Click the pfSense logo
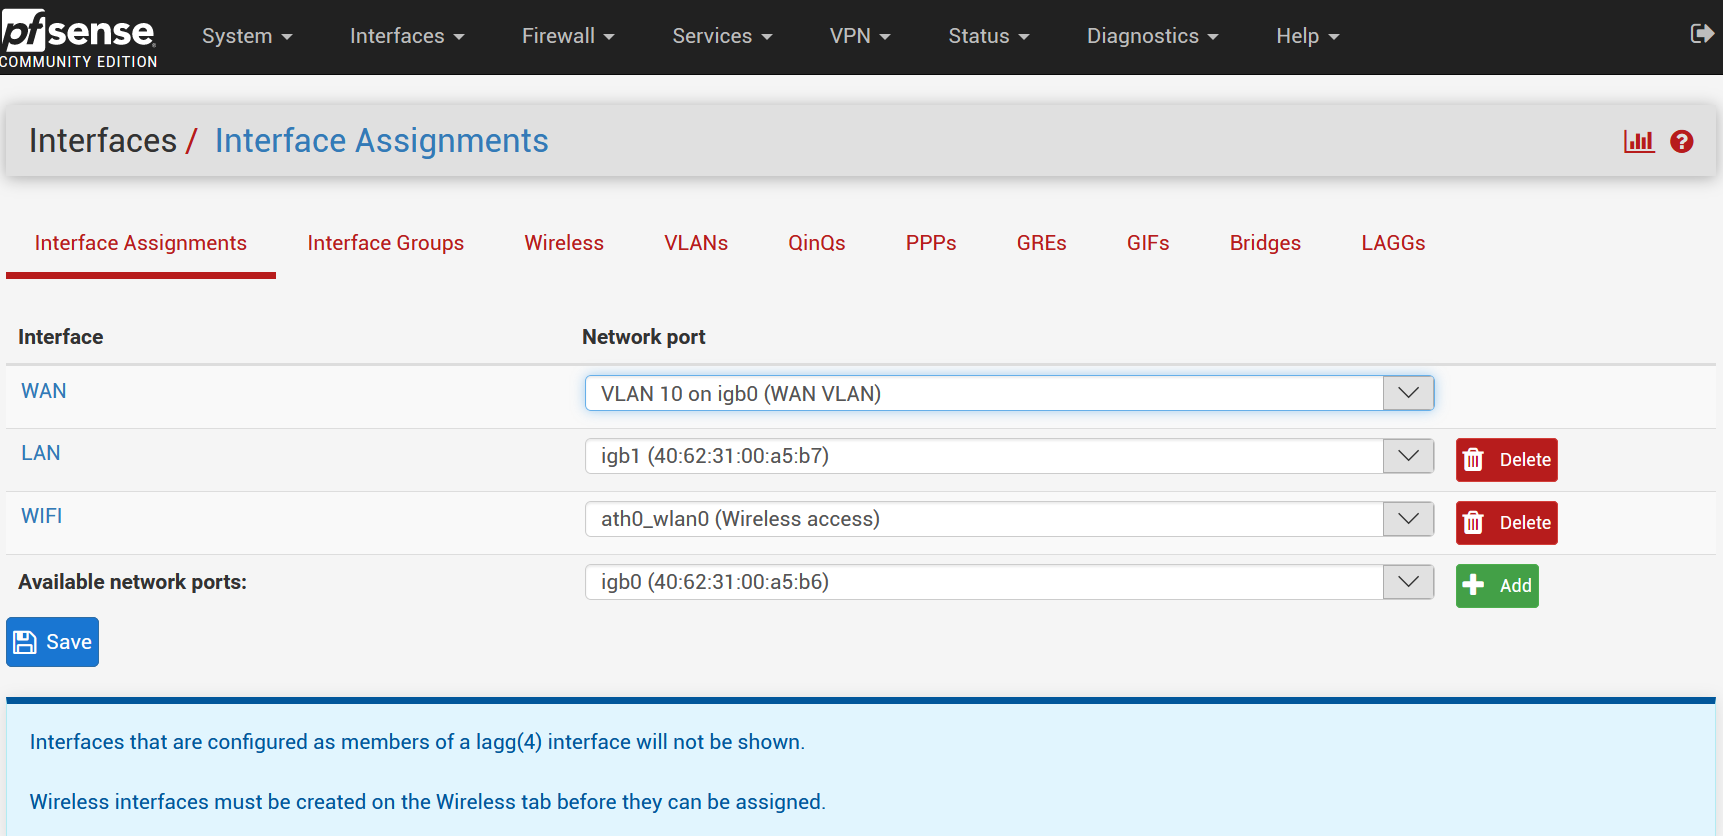Image resolution: width=1723 pixels, height=836 pixels. [x=79, y=38]
